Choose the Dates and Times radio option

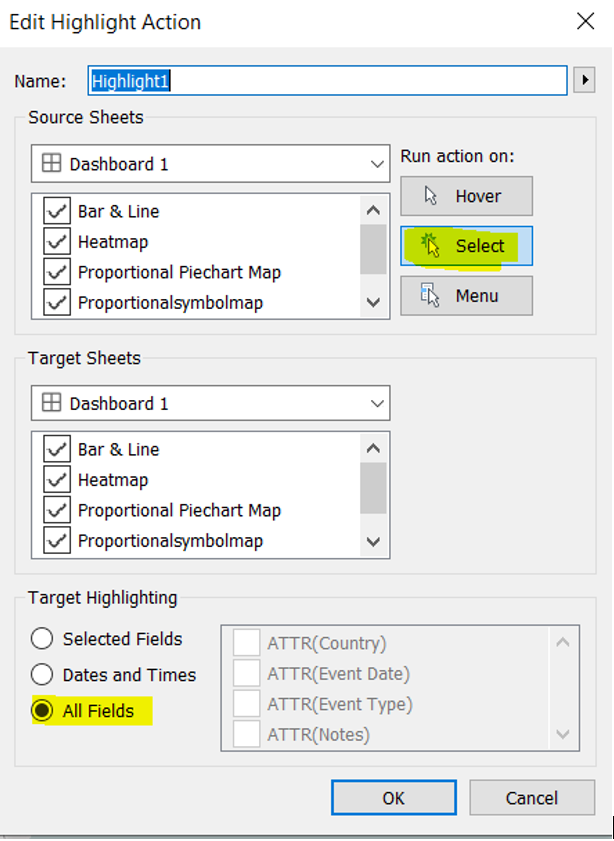coord(42,675)
